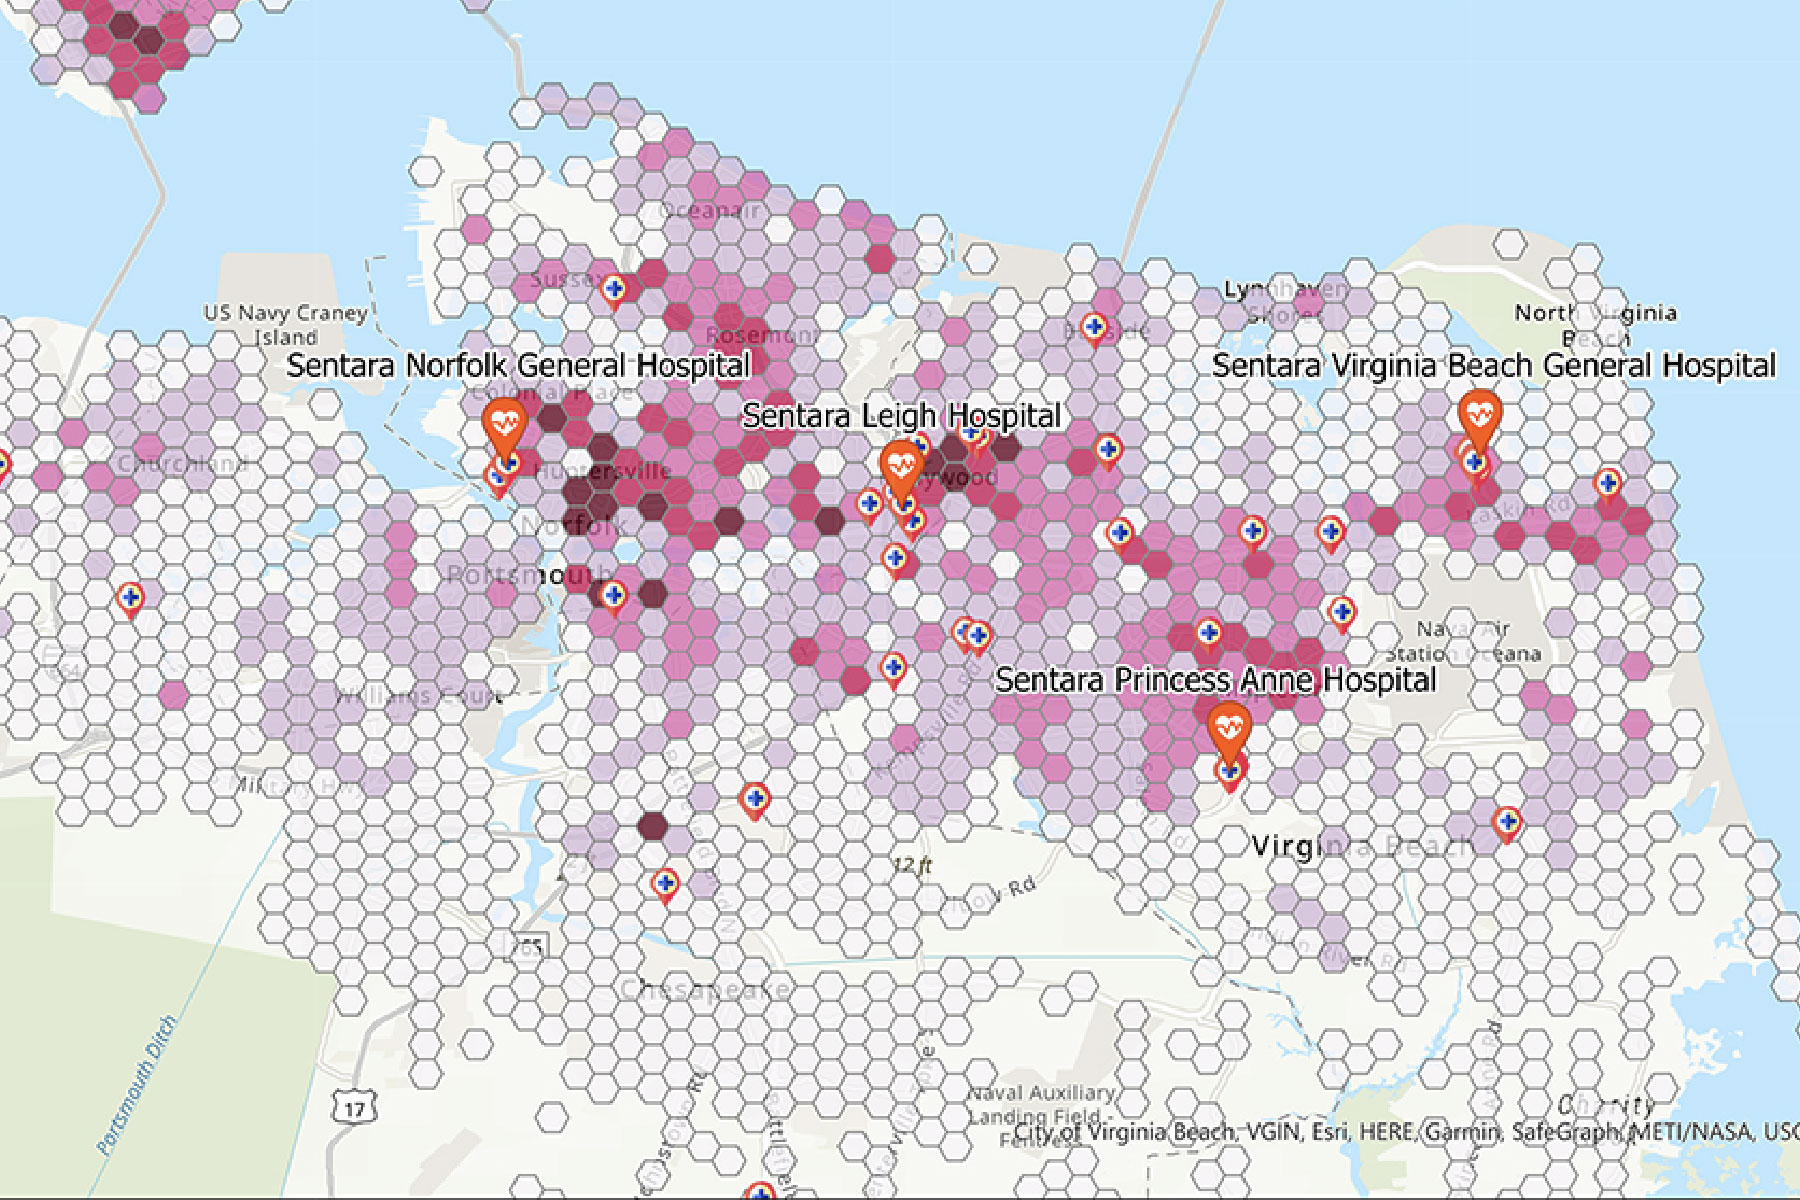
Task: Select the blue cross marker overlapping the Portsmouth label
Action: 614,597
